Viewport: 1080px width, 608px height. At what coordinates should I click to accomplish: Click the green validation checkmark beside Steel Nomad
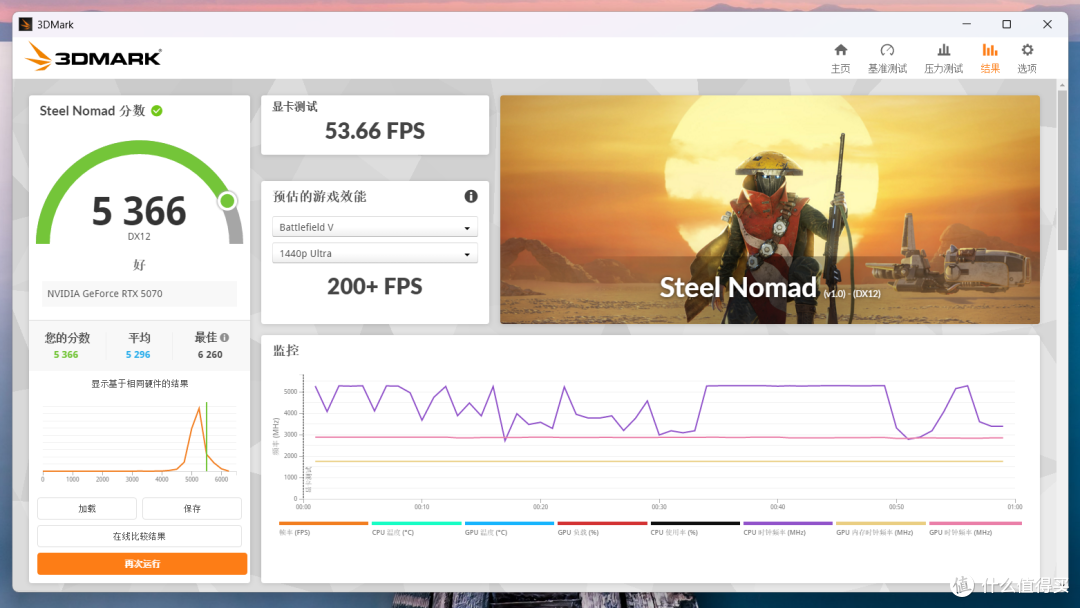pyautogui.click(x=157, y=111)
